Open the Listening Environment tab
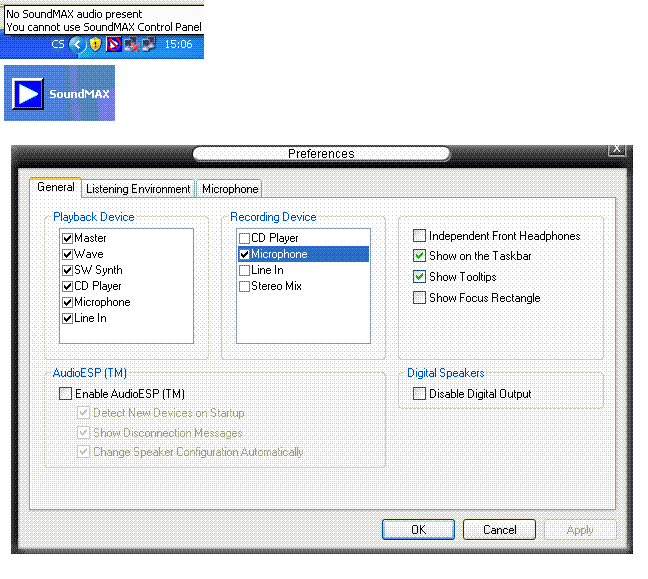This screenshot has width=648, height=579. [x=138, y=189]
